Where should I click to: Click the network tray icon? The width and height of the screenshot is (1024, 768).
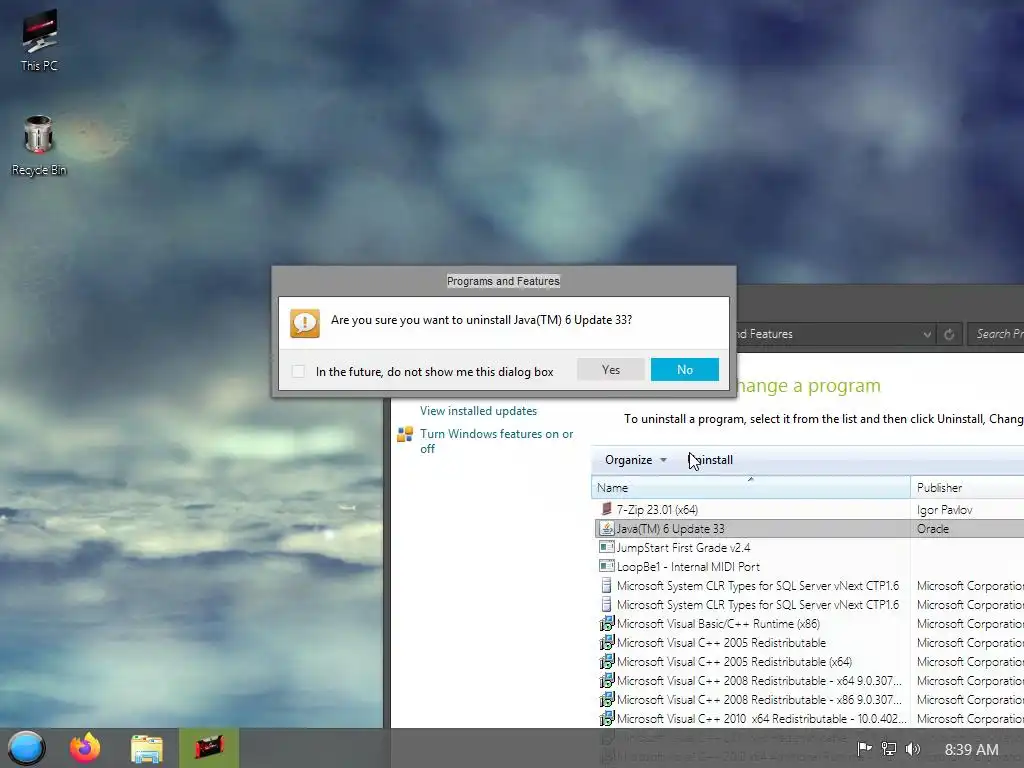pyautogui.click(x=889, y=749)
